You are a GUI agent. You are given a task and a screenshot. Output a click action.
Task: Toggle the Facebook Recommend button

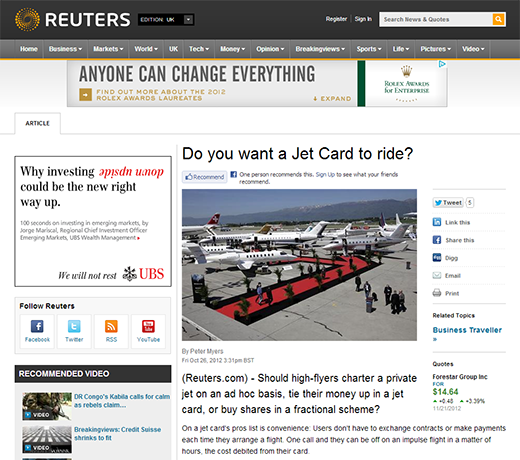205,177
